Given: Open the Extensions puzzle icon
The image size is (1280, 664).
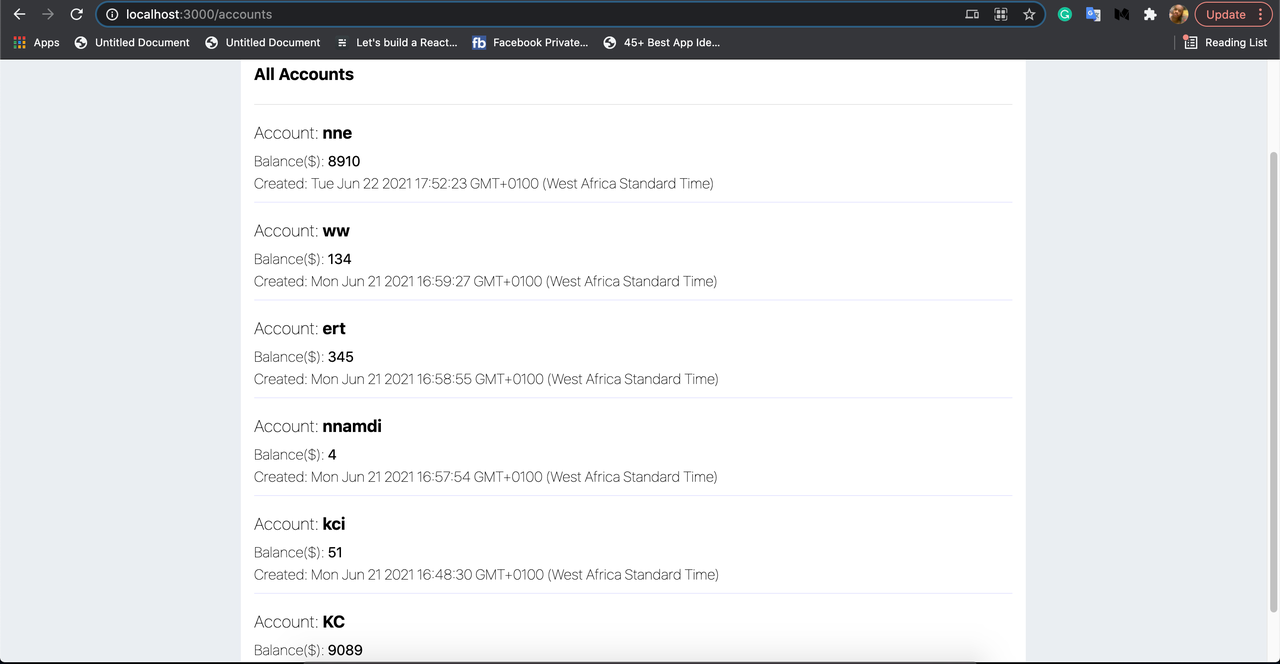Looking at the screenshot, I should tap(1150, 14).
